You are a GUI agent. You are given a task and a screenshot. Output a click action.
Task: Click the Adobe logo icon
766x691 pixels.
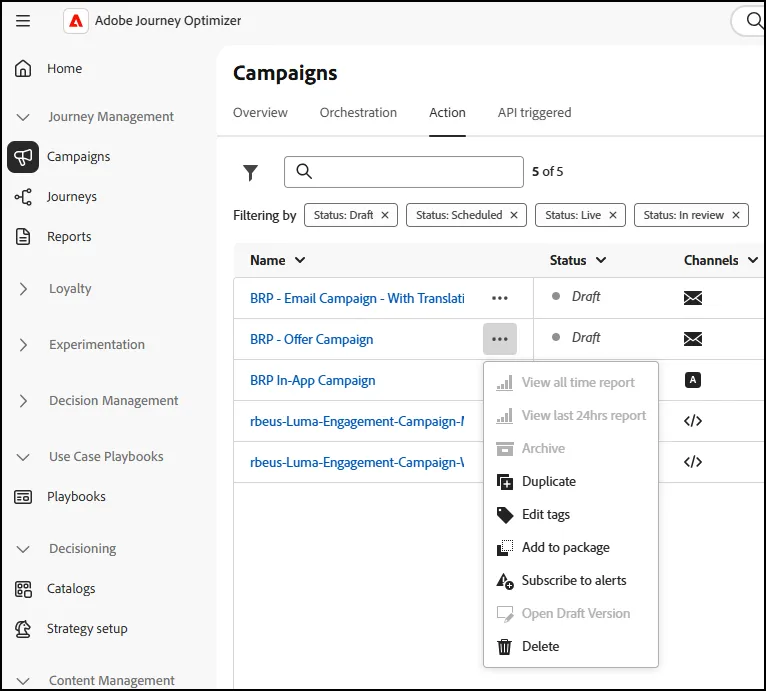76,21
